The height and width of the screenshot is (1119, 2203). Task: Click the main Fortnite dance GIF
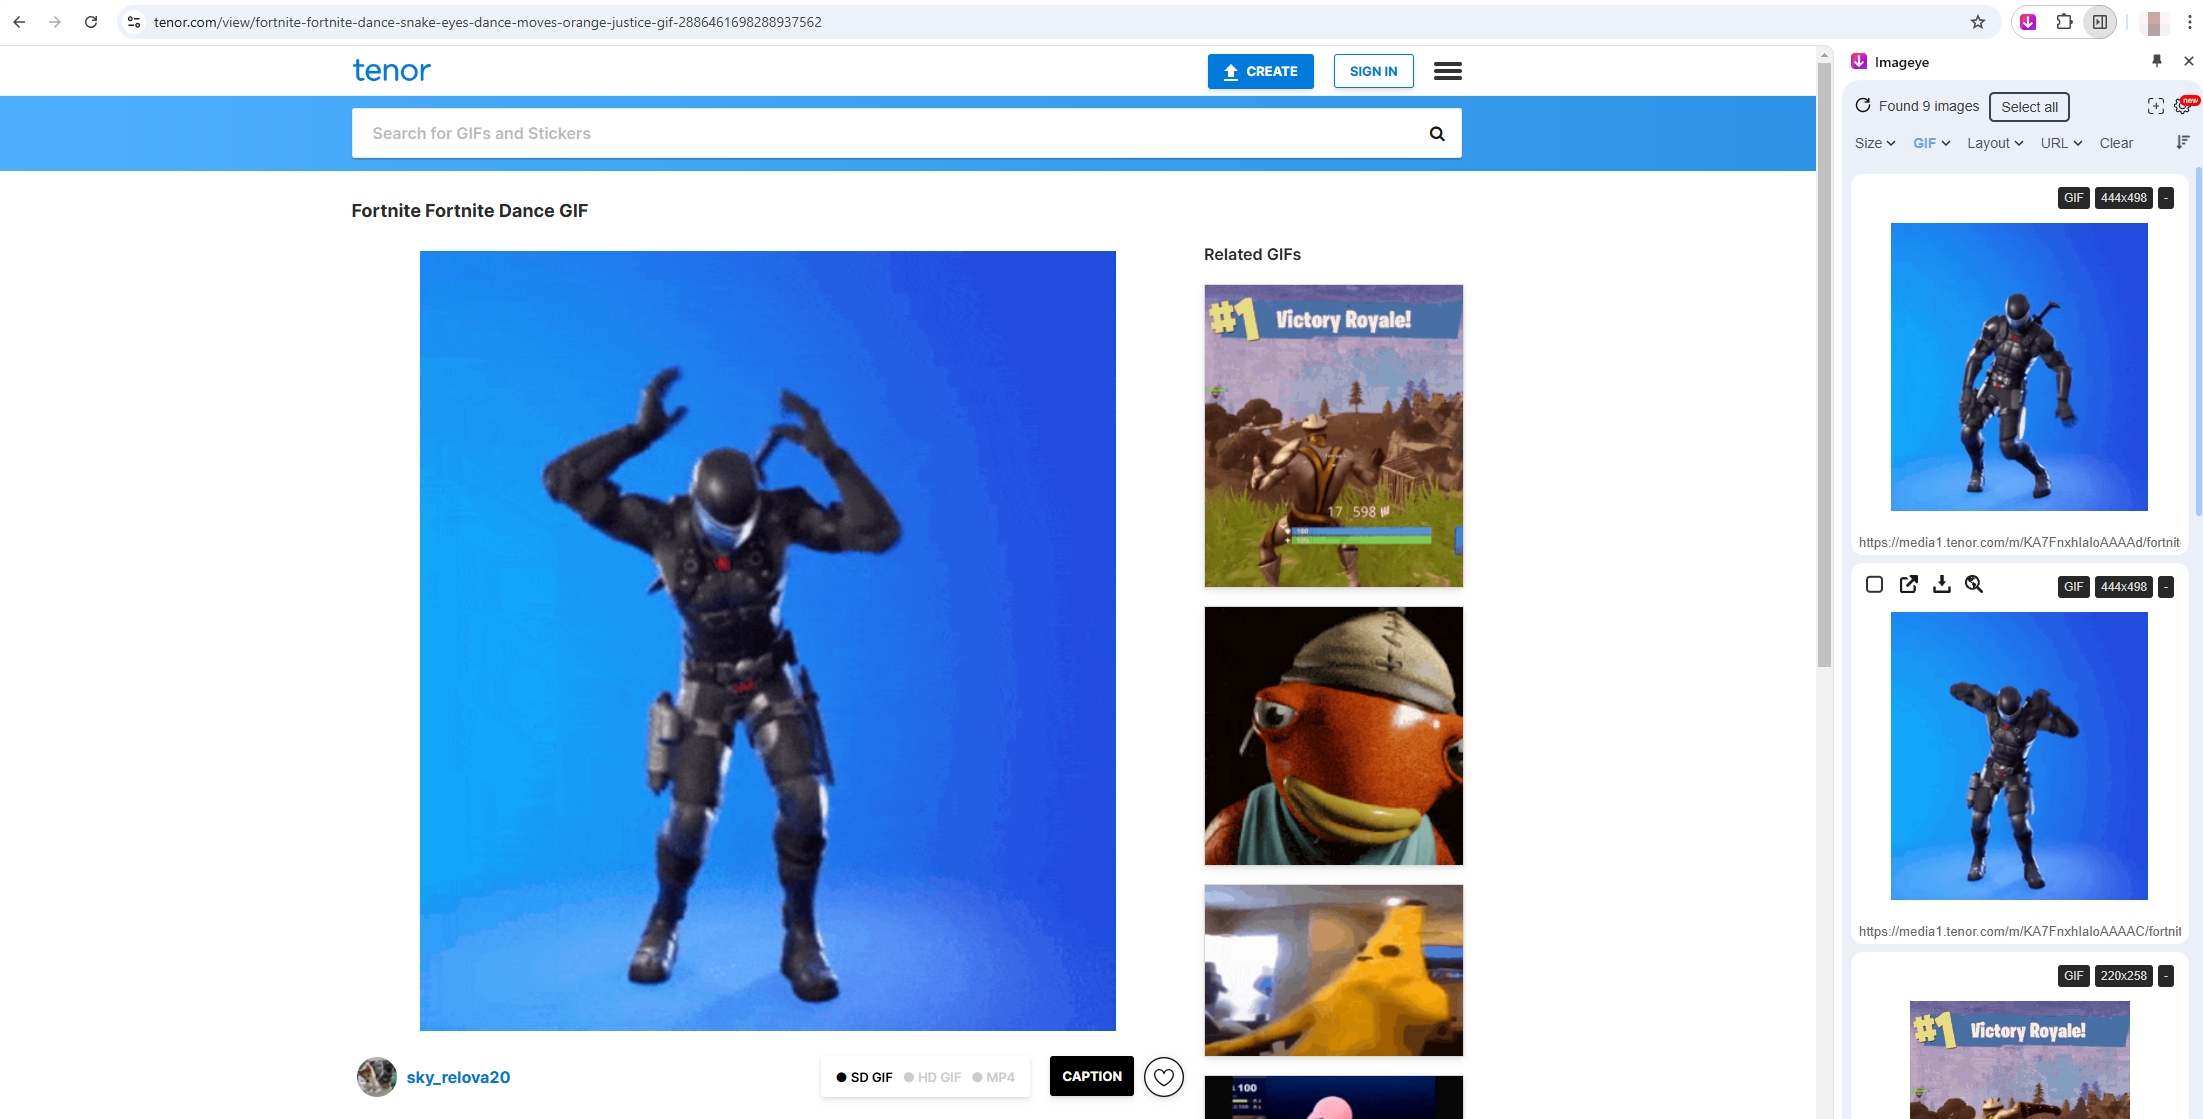(767, 641)
